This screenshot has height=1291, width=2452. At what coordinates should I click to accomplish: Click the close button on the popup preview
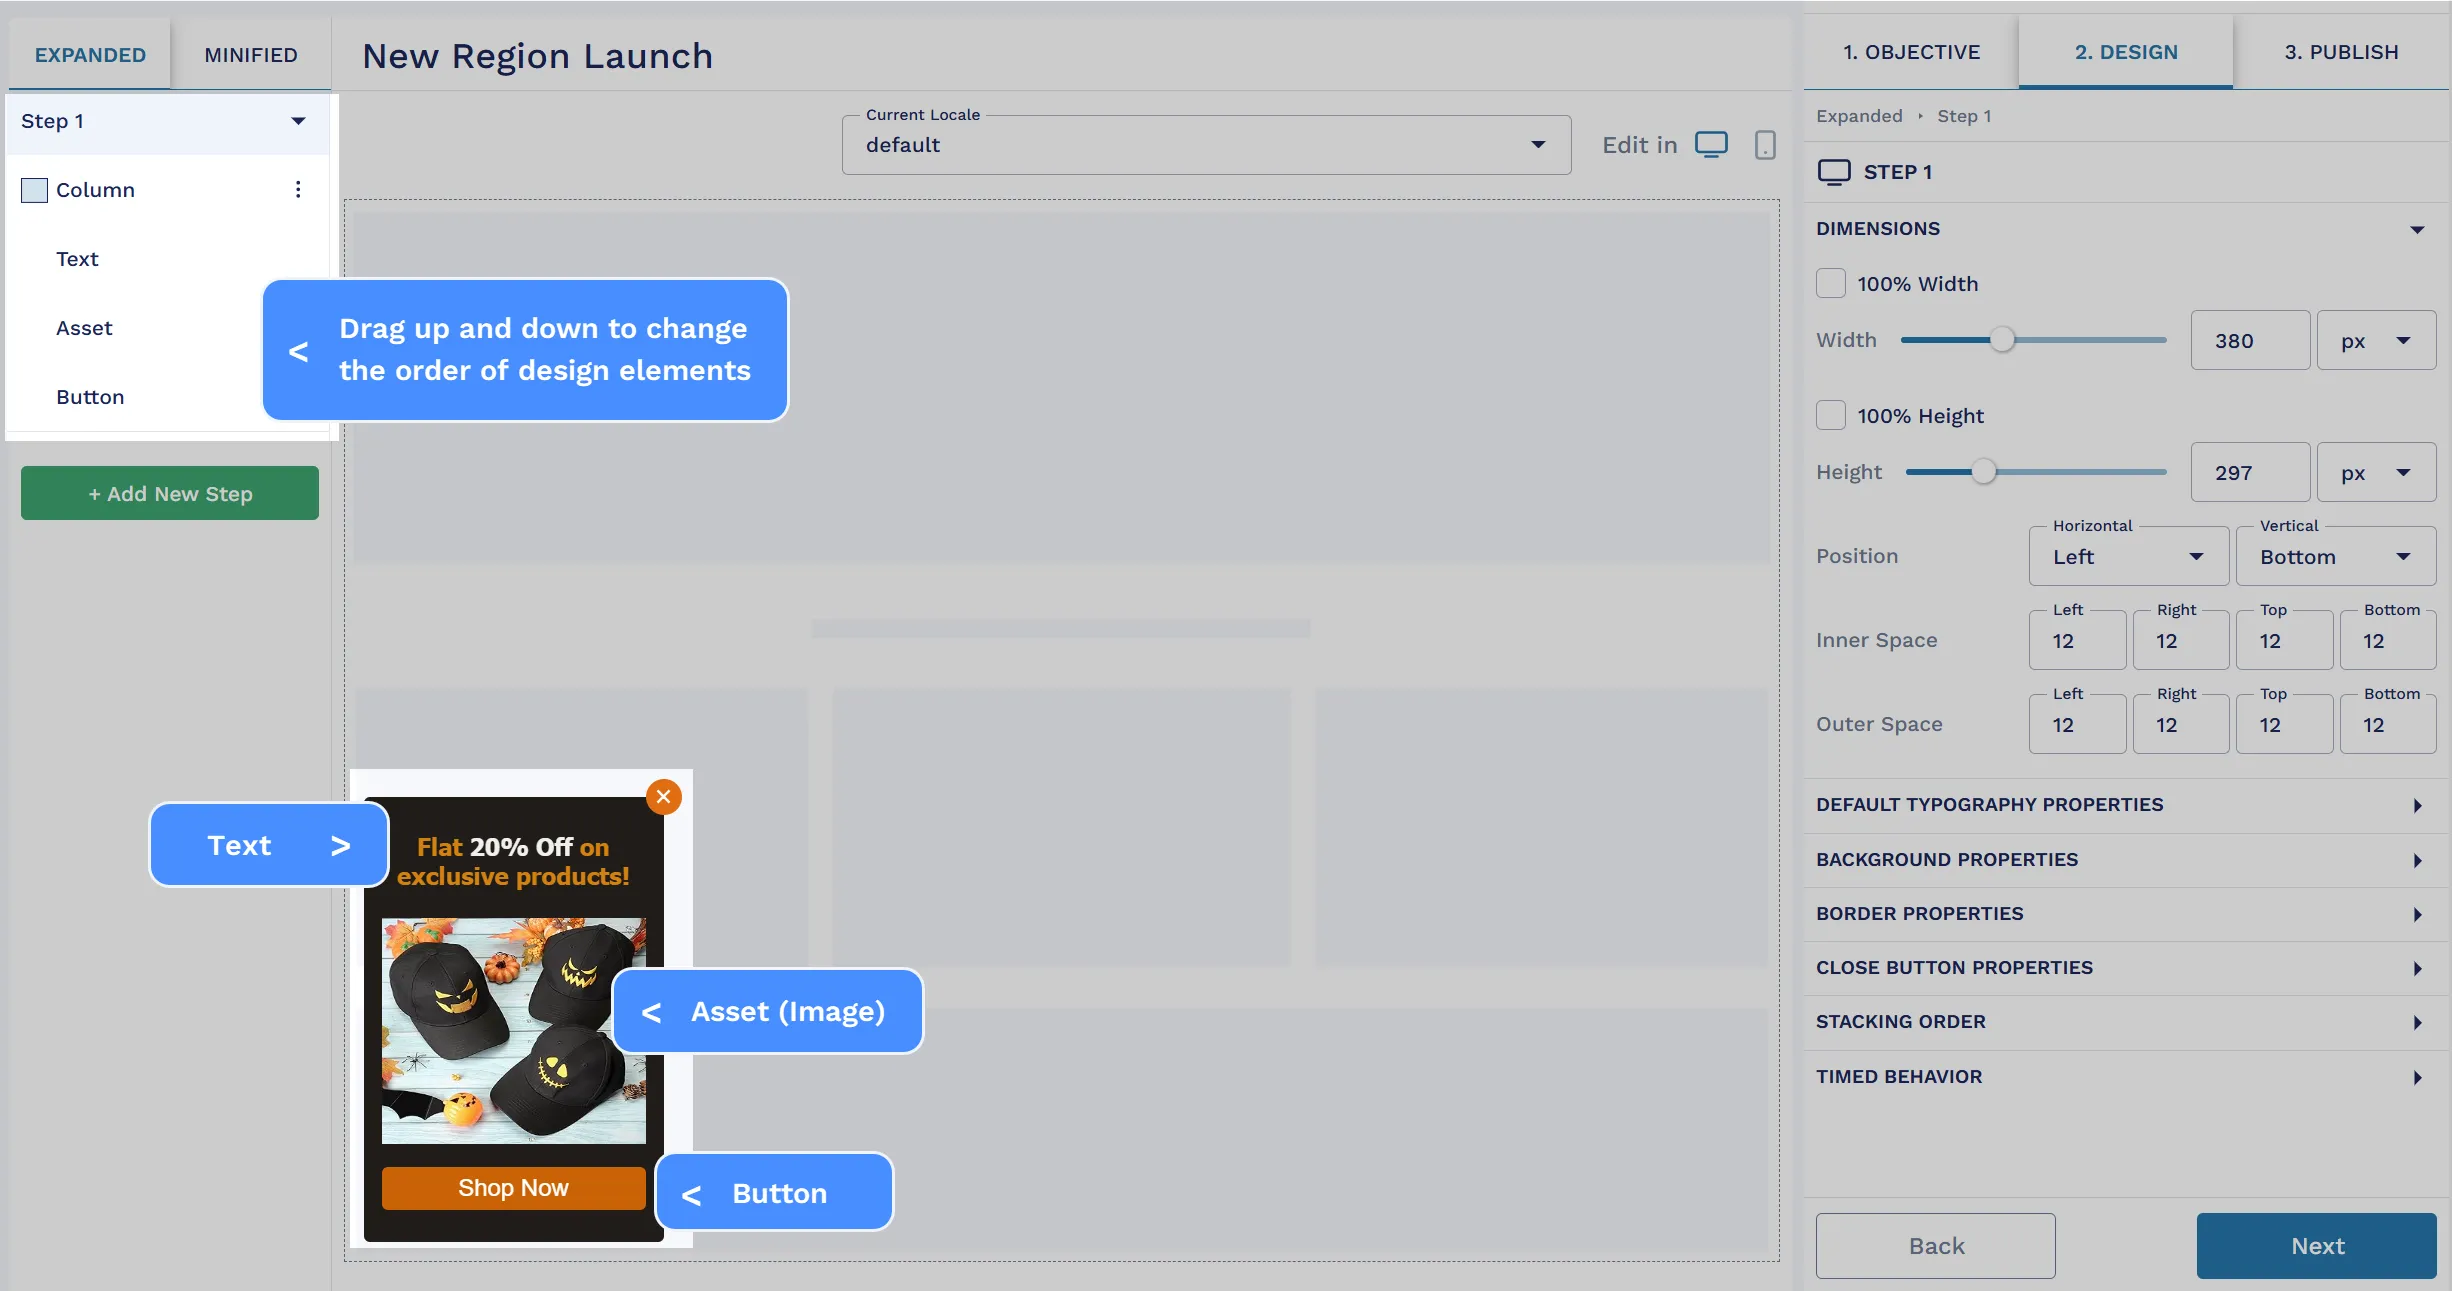[x=663, y=796]
